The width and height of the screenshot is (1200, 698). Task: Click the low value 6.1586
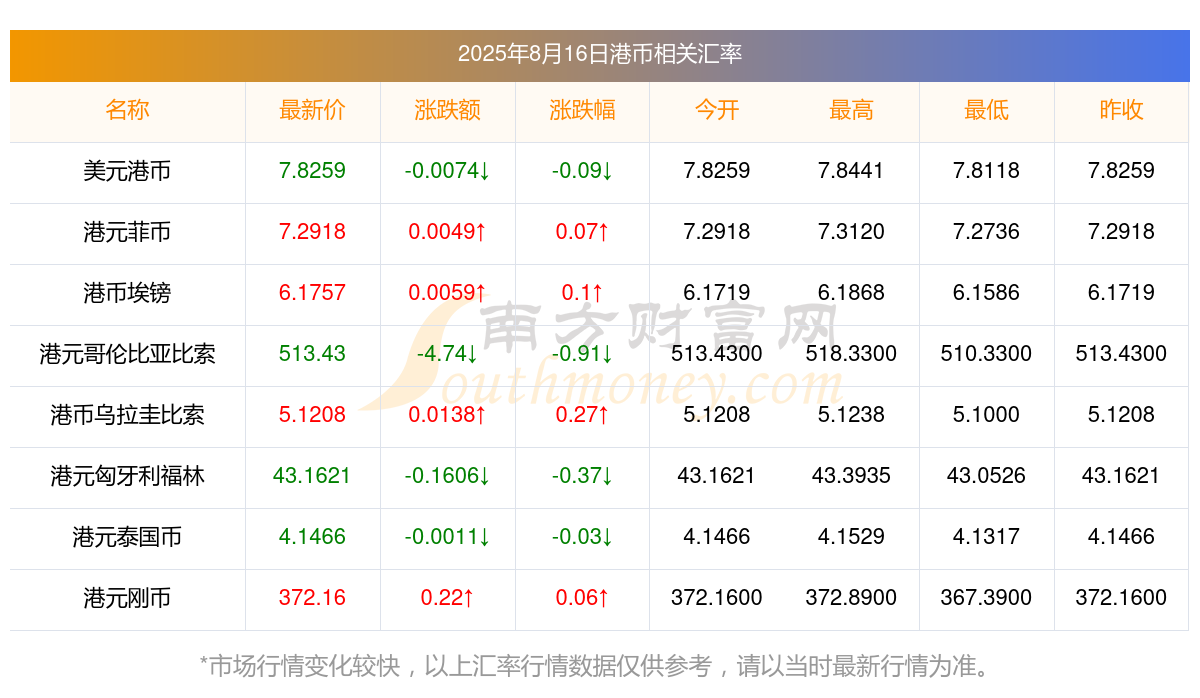point(986,293)
